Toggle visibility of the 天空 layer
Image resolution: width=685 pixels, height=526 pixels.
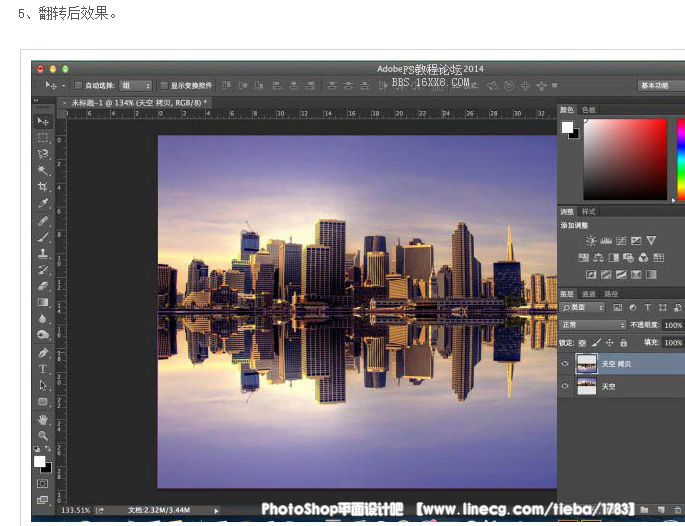566,386
